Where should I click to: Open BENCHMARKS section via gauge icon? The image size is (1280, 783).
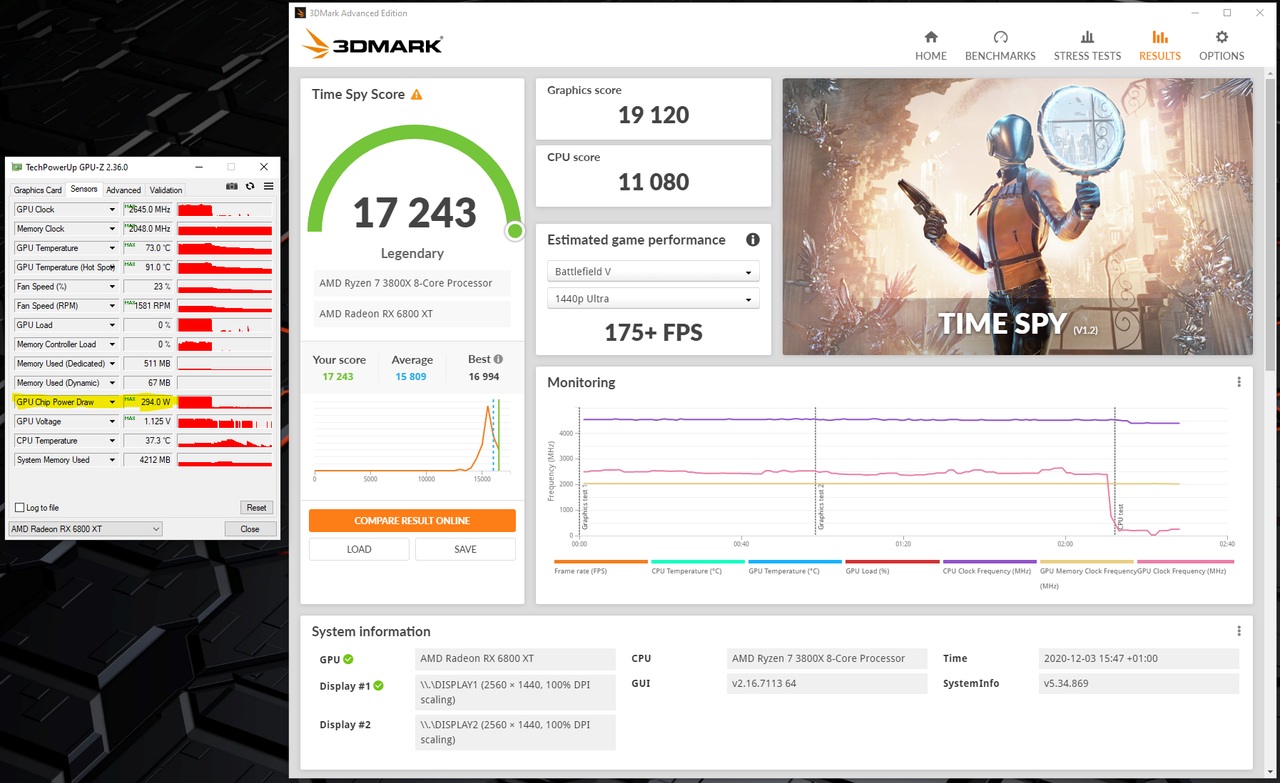(1000, 37)
